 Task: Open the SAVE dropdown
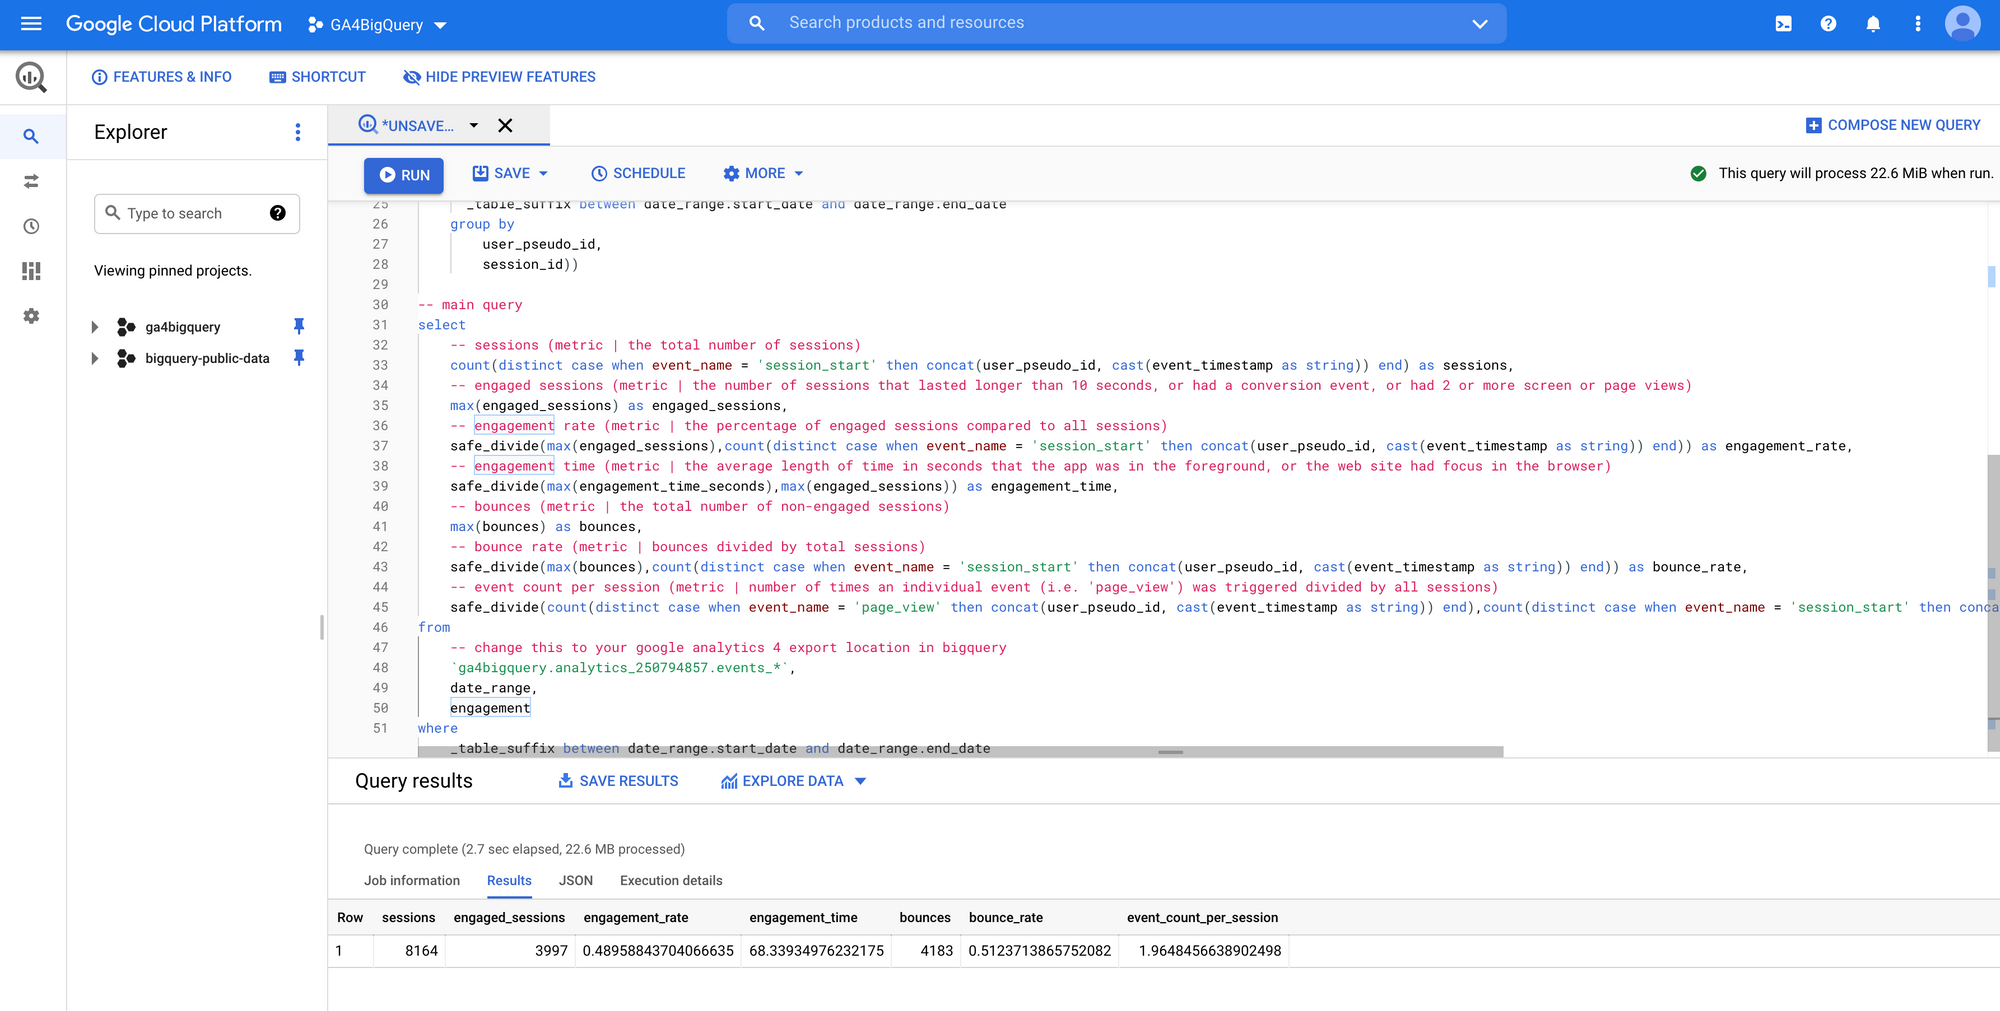point(510,173)
